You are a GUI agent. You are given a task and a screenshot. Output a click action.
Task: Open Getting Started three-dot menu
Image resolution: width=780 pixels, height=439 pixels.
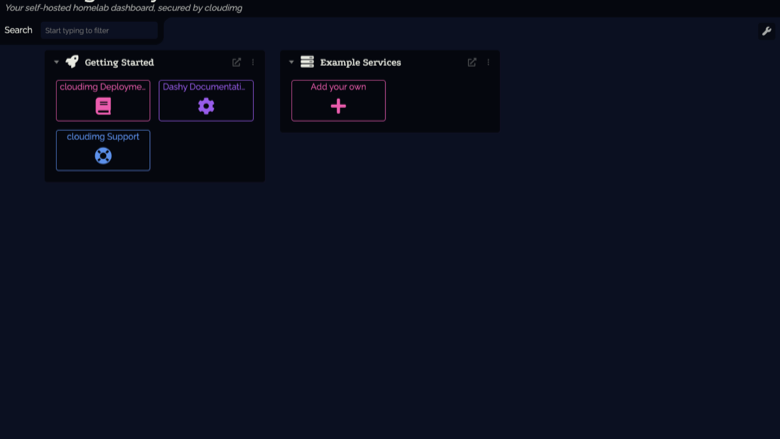pyautogui.click(x=253, y=62)
